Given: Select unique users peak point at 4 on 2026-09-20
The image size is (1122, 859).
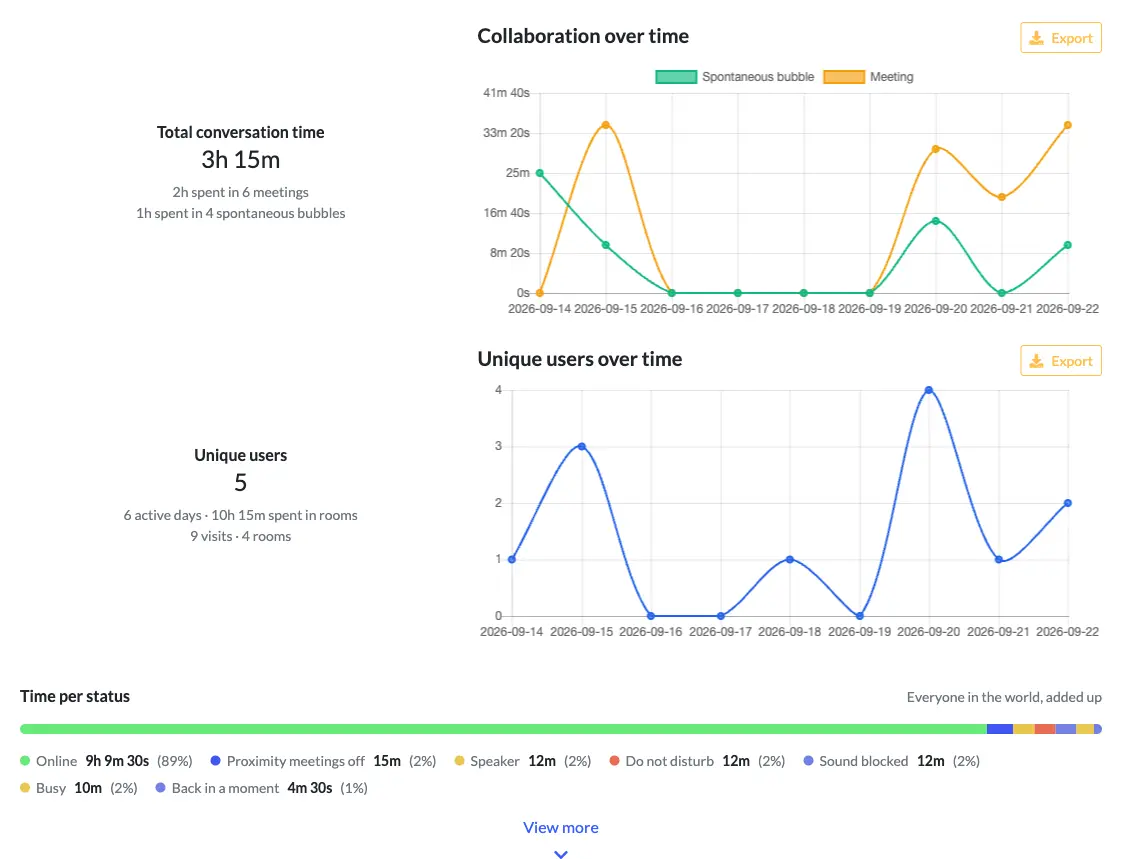Looking at the screenshot, I should [x=929, y=390].
